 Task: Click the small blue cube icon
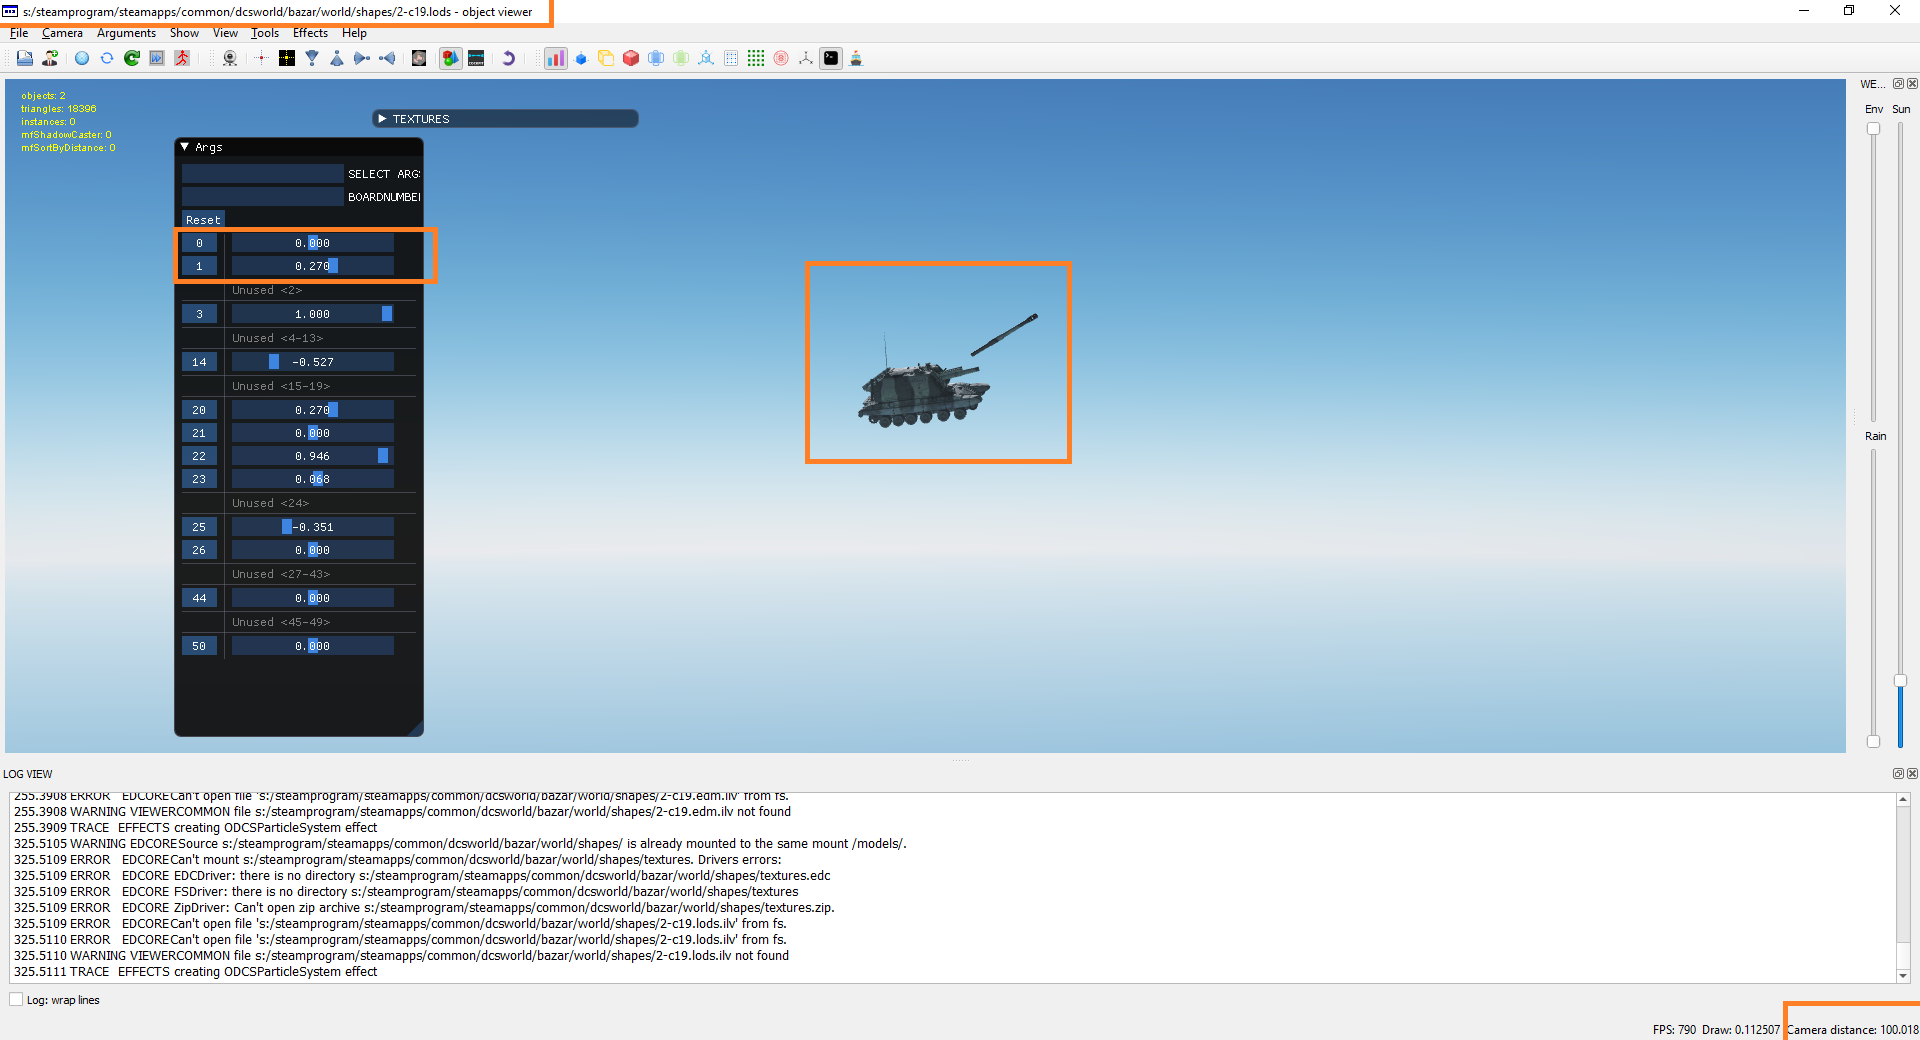581,58
